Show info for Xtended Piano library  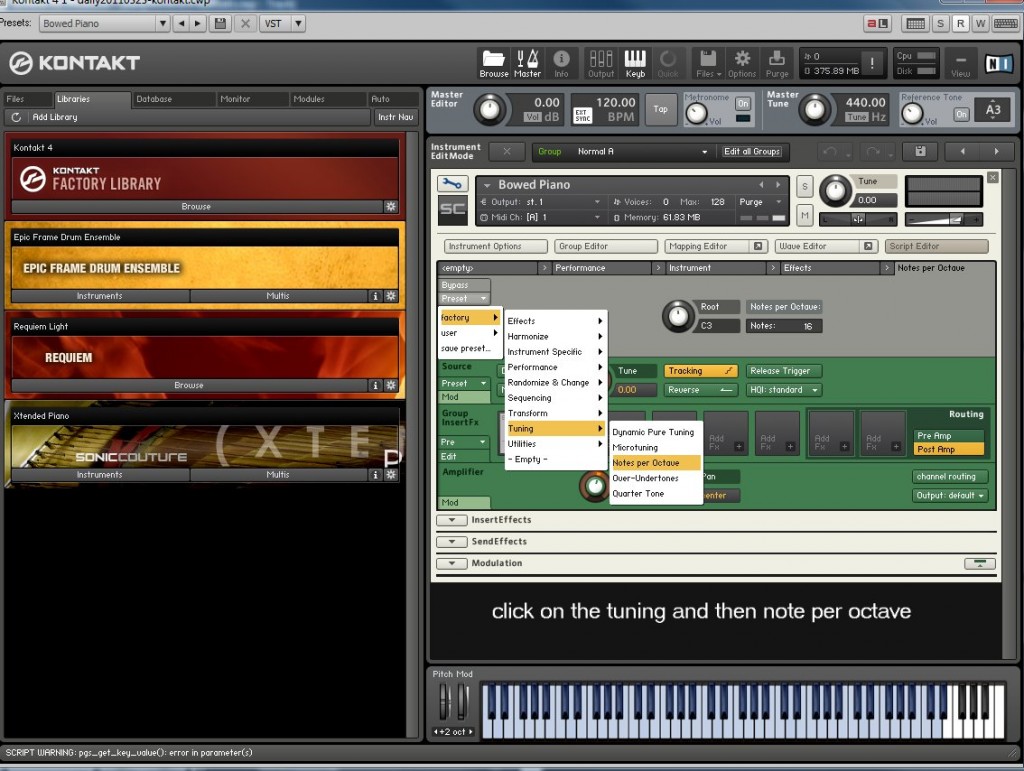pyautogui.click(x=375, y=475)
